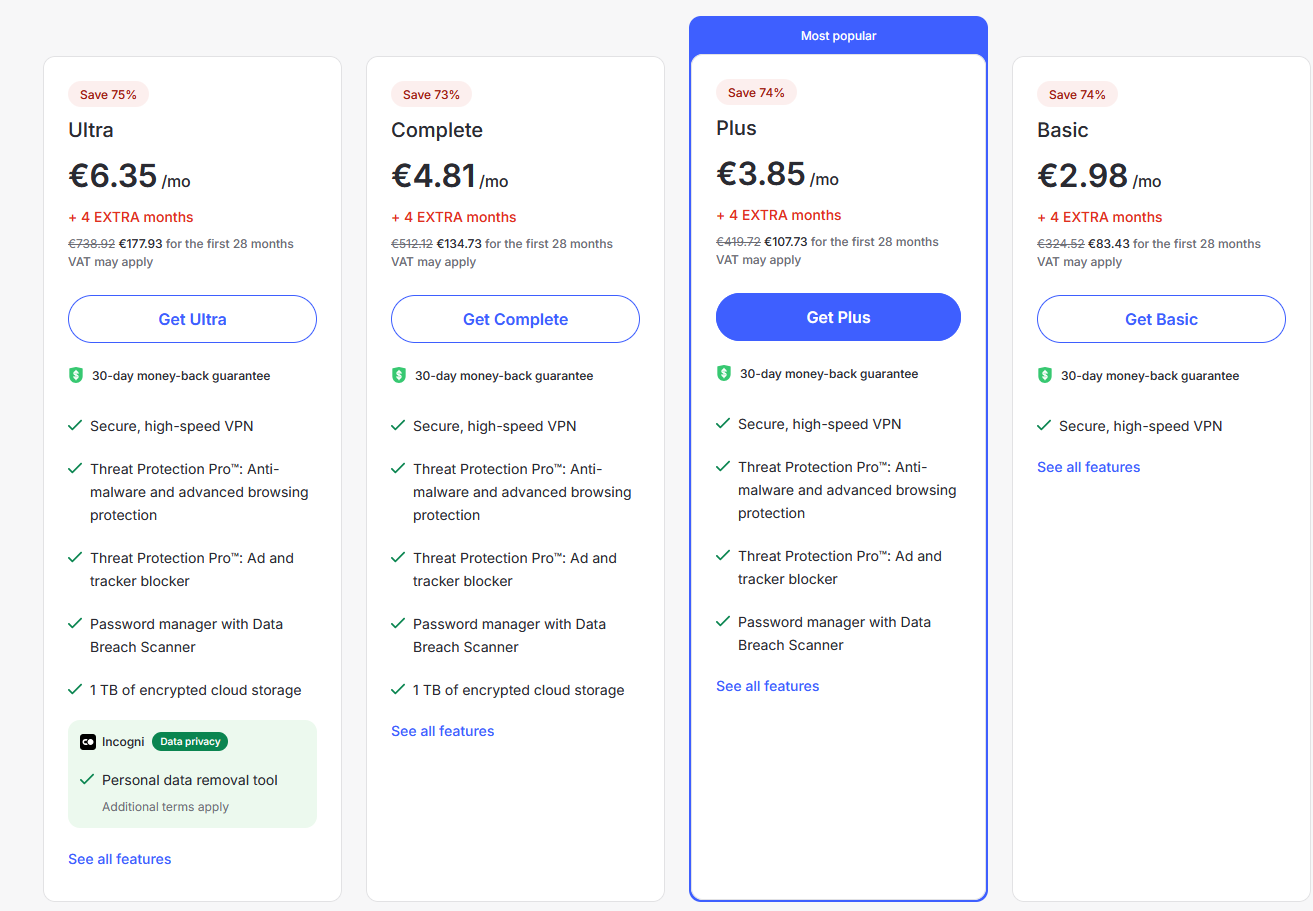This screenshot has height=911, width=1313.
Task: Click the money-back shield icon under Complete
Action: (399, 376)
